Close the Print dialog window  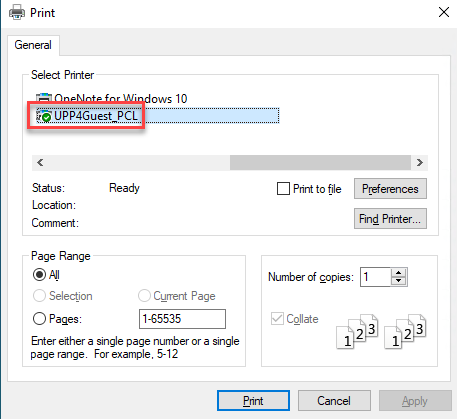(x=444, y=13)
